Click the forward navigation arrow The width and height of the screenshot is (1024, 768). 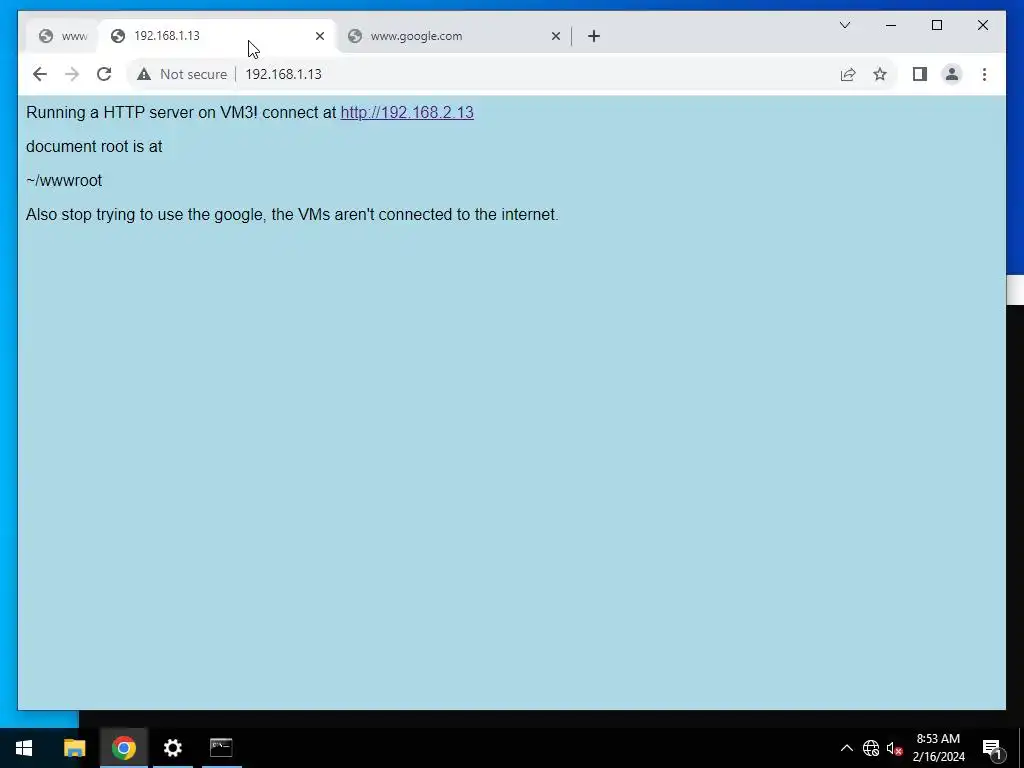72,74
